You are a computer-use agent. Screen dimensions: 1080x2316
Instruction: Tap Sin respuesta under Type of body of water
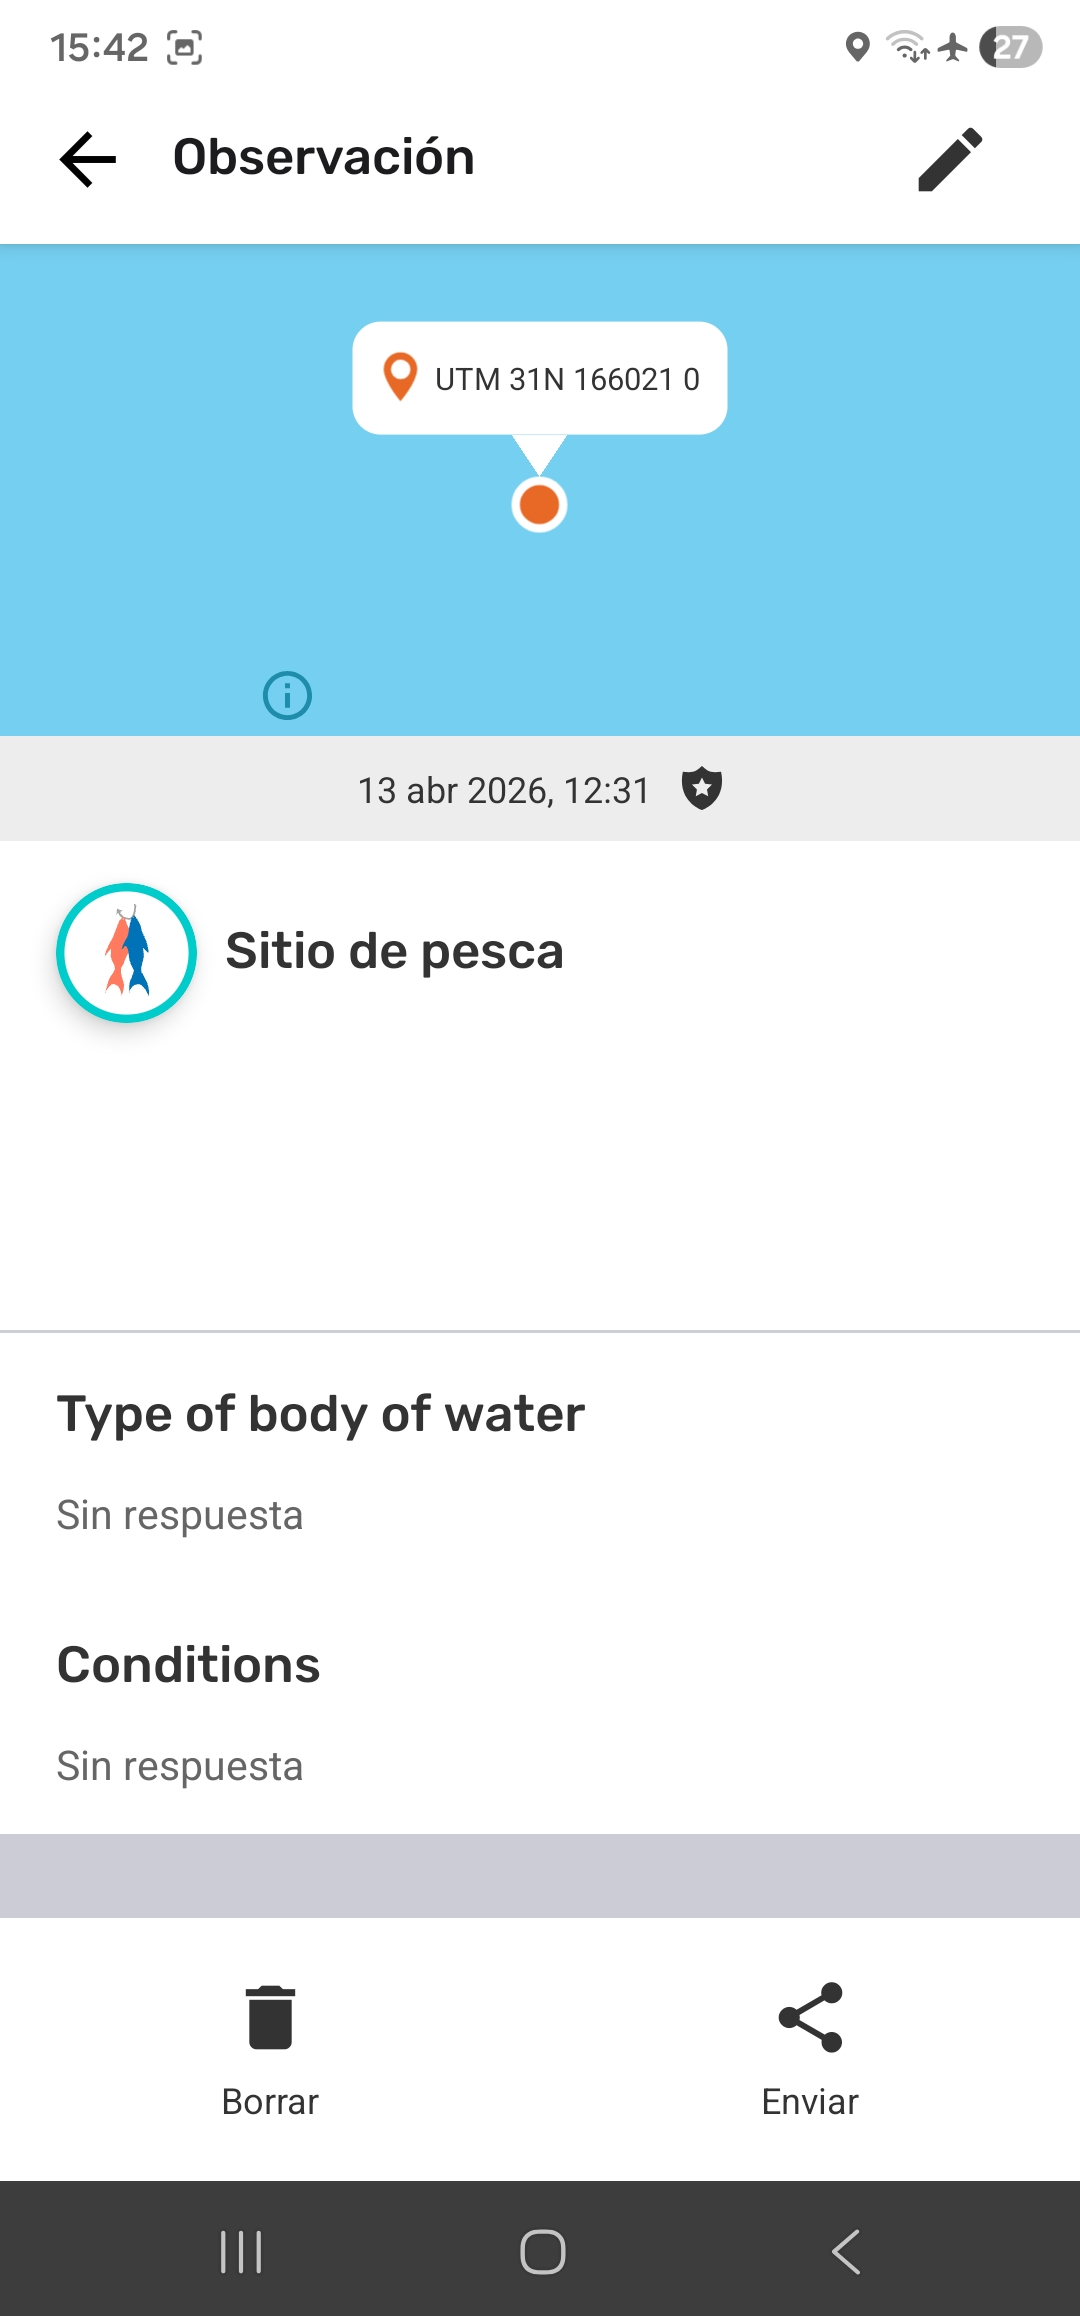click(x=180, y=1515)
